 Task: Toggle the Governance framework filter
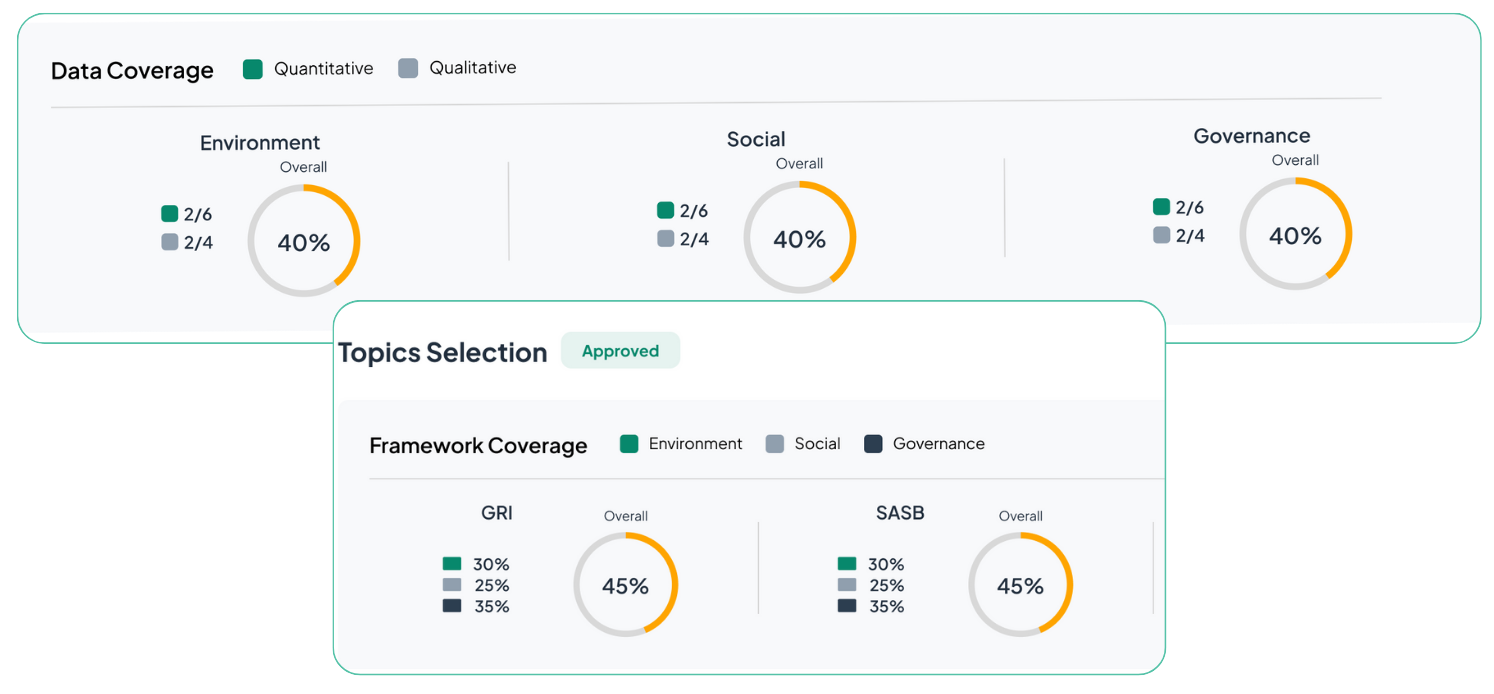[x=924, y=443]
